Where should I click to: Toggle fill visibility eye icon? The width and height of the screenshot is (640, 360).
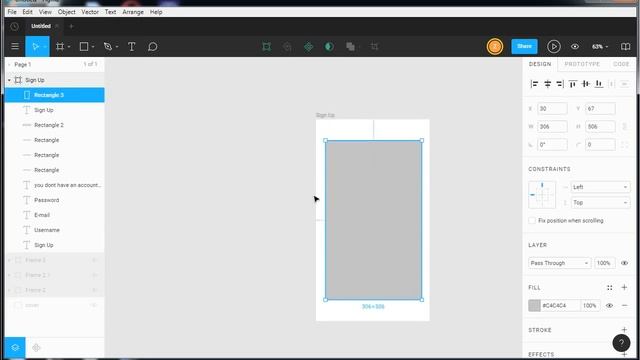pos(609,305)
